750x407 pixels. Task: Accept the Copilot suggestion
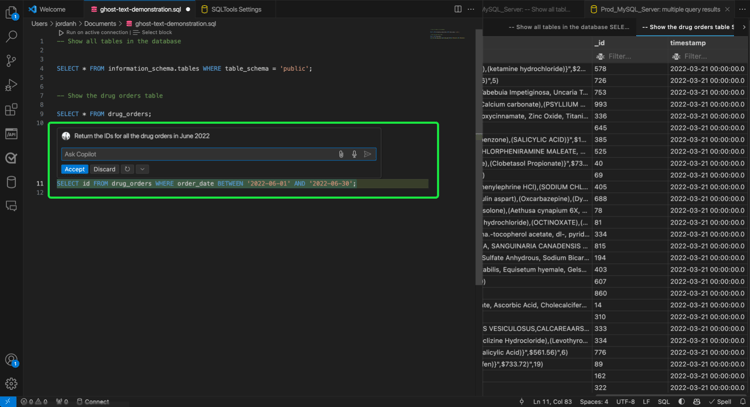(x=74, y=169)
